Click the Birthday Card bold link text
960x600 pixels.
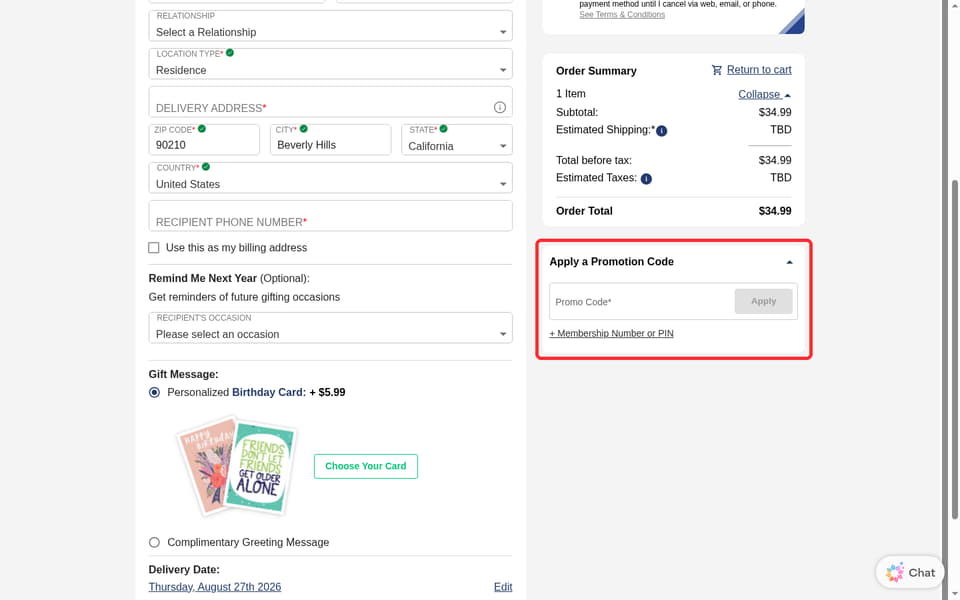(268, 392)
